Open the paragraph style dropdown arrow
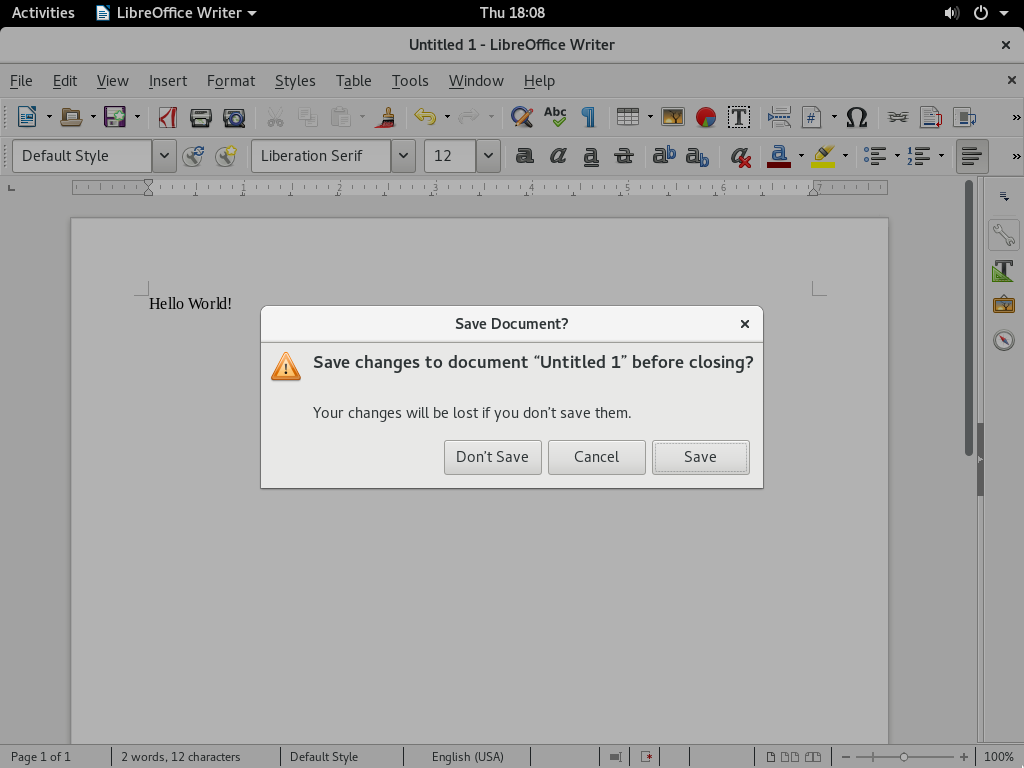This screenshot has height=768, width=1024. coord(164,156)
